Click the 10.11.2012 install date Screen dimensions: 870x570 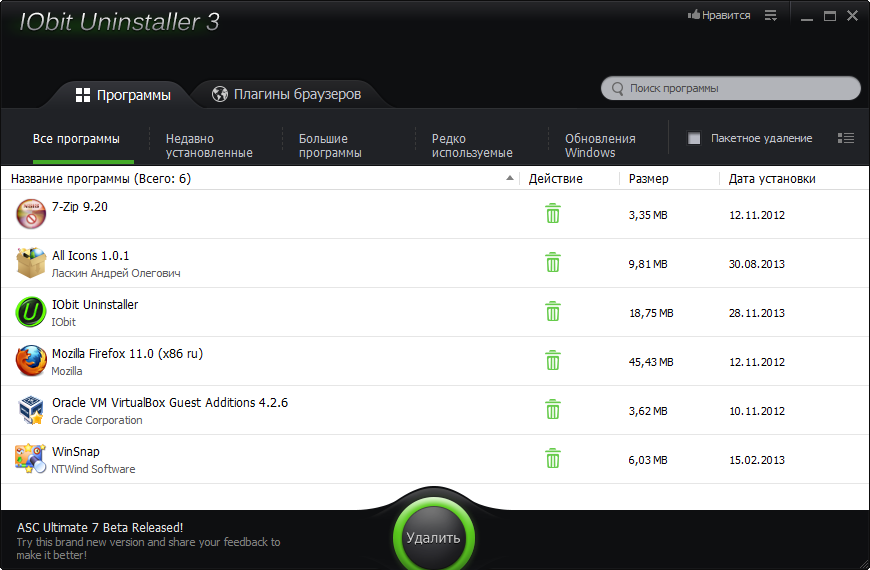(757, 411)
